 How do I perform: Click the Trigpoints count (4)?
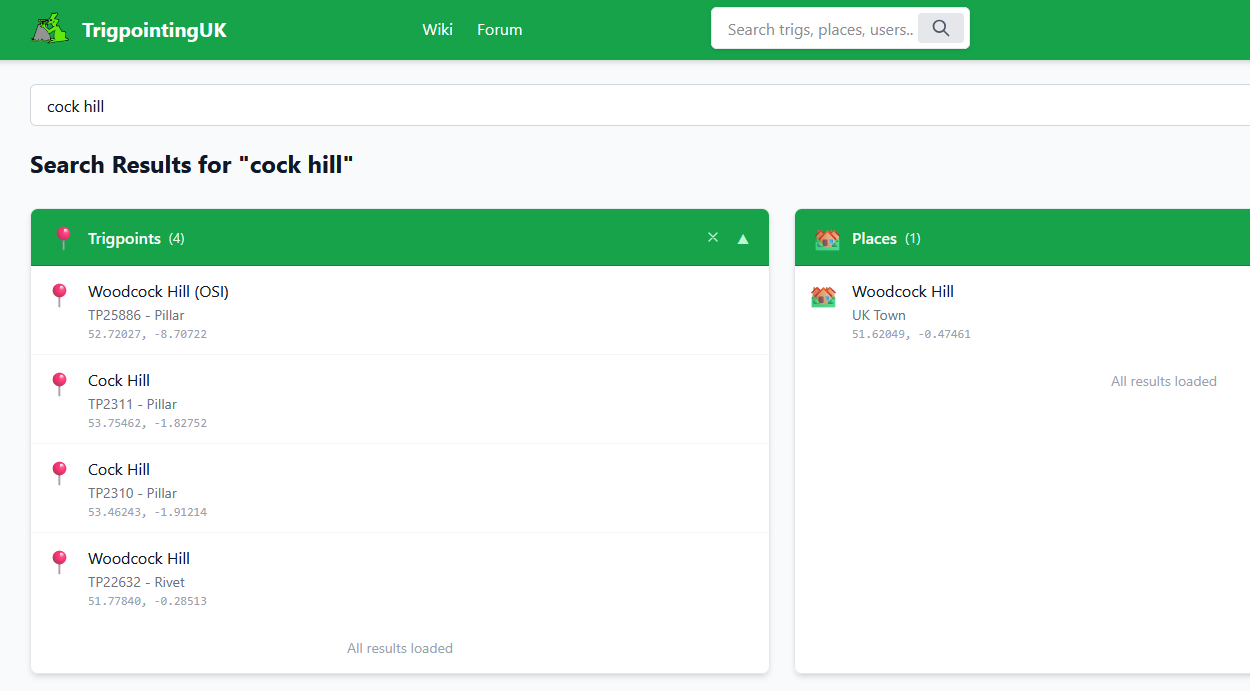(176, 238)
